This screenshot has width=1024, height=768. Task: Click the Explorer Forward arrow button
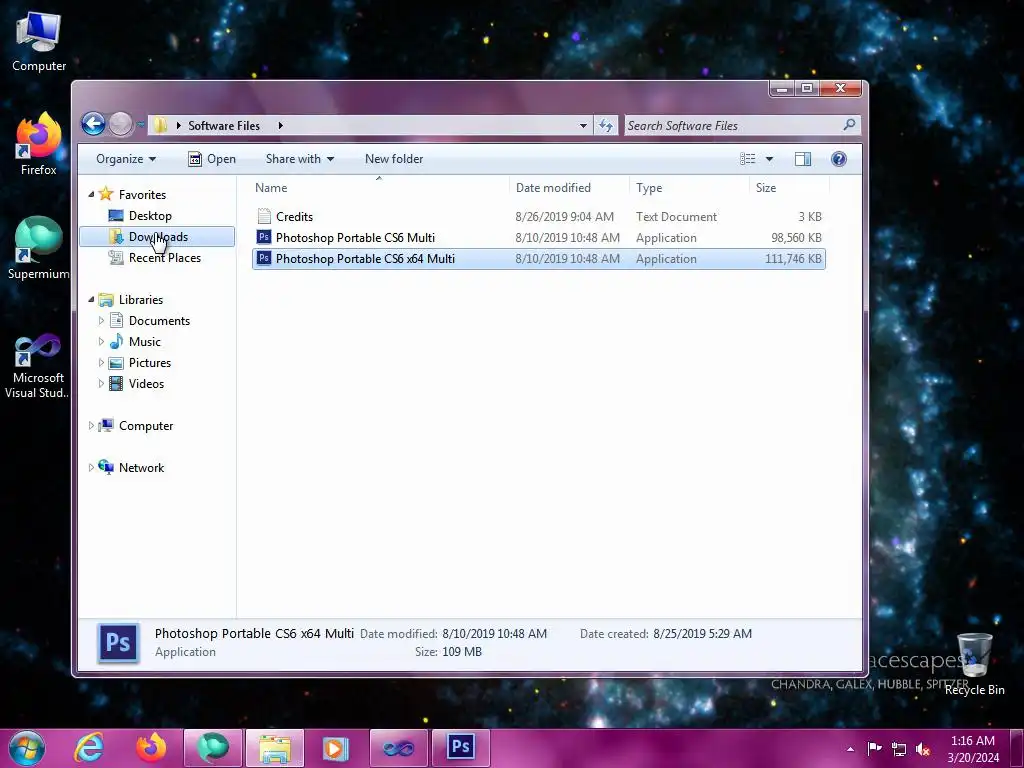(x=120, y=124)
